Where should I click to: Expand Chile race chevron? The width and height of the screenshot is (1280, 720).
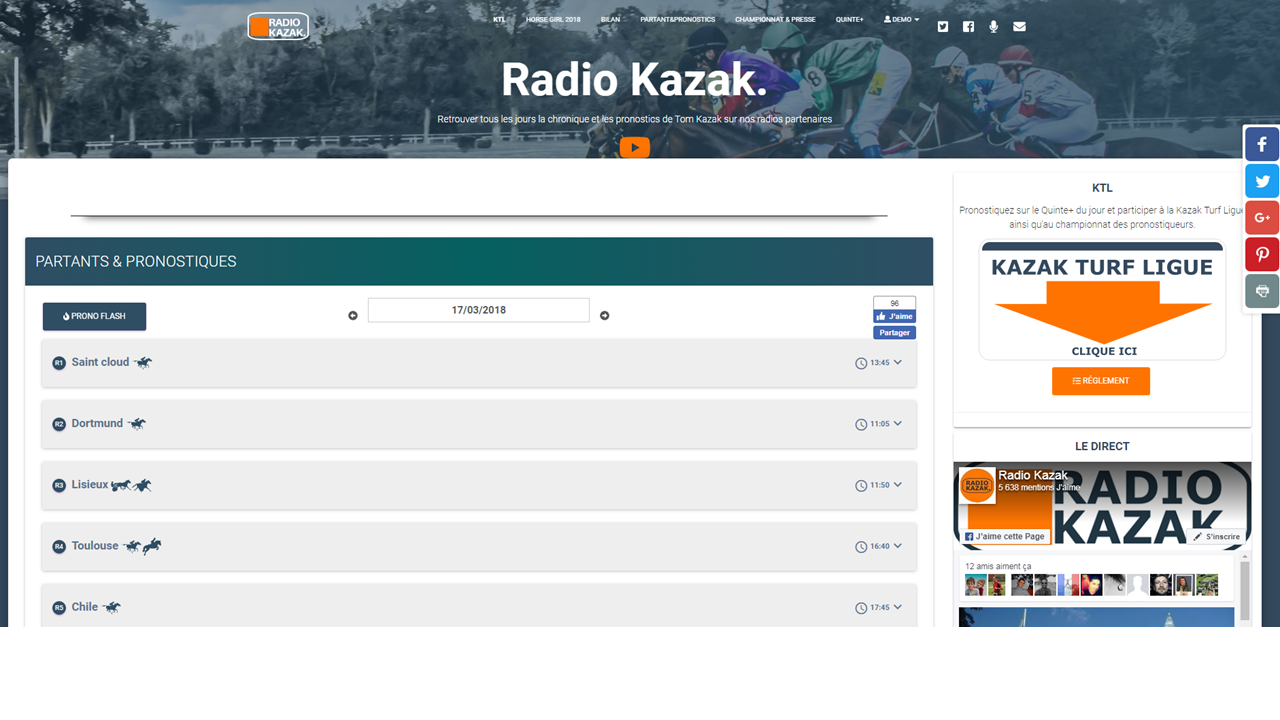(x=898, y=607)
